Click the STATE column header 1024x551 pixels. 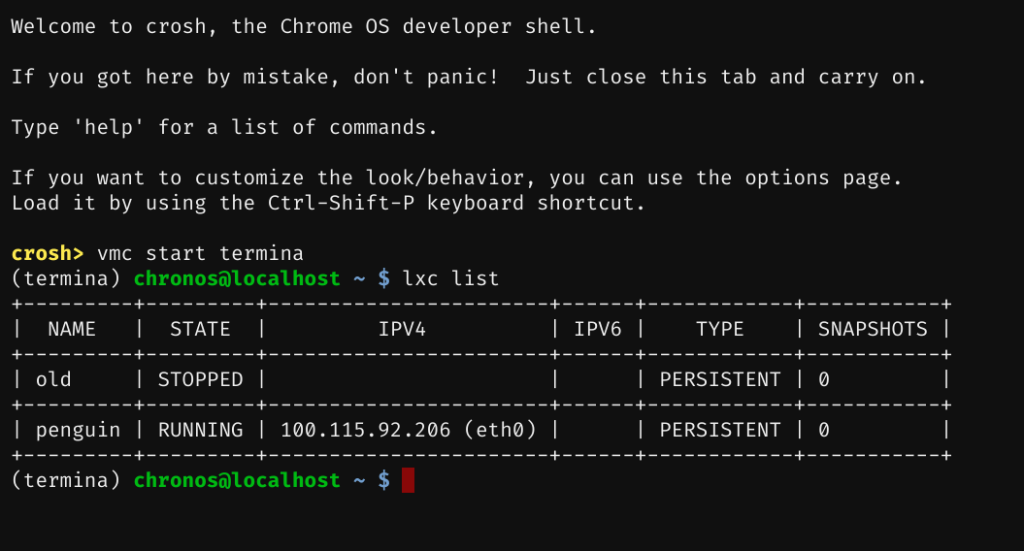pos(200,329)
